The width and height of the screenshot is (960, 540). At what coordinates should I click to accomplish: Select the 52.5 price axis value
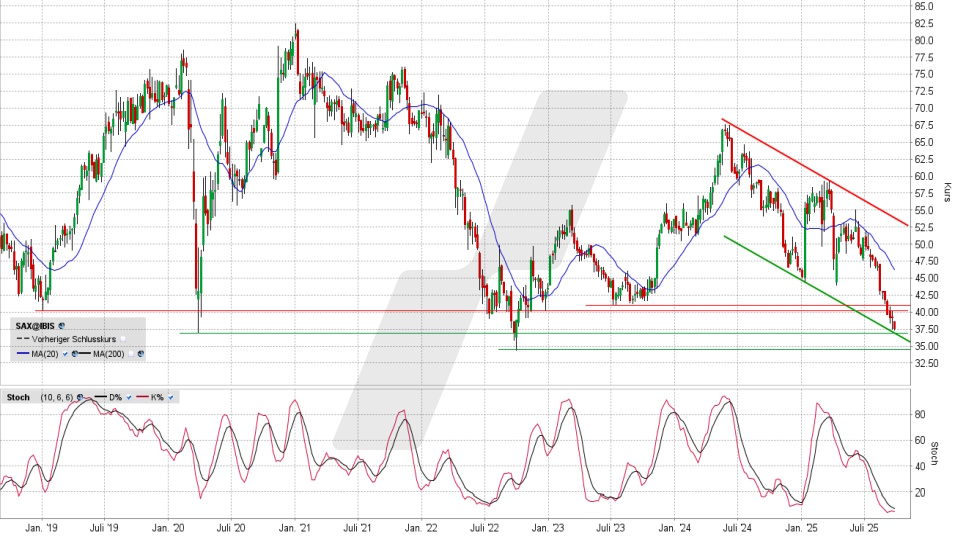[x=924, y=227]
